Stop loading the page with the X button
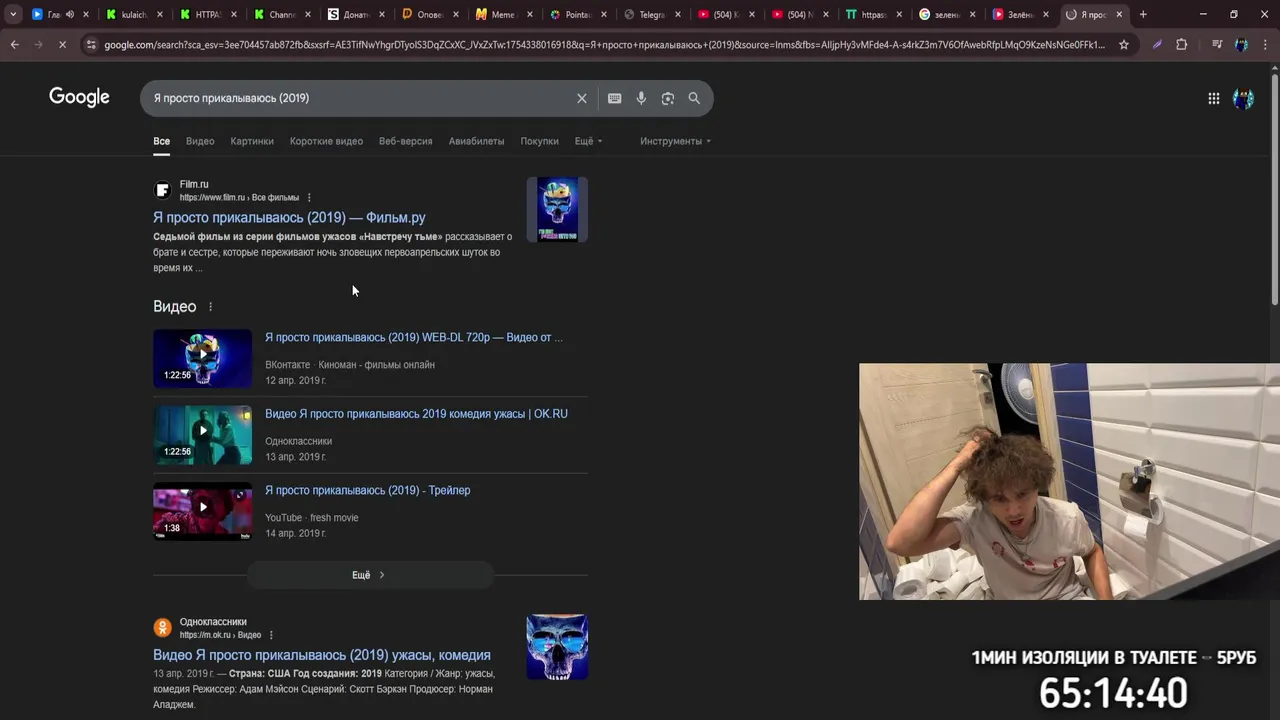1280x720 pixels. click(x=62, y=45)
